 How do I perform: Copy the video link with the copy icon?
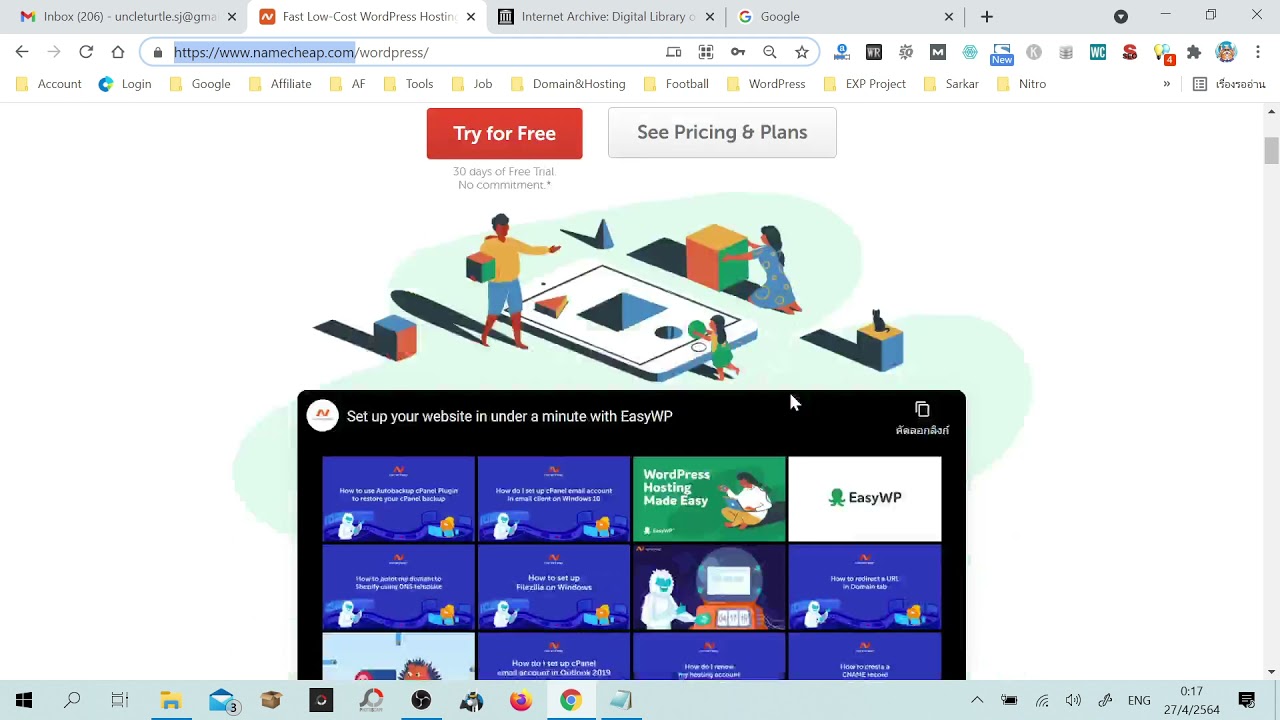coord(922,410)
